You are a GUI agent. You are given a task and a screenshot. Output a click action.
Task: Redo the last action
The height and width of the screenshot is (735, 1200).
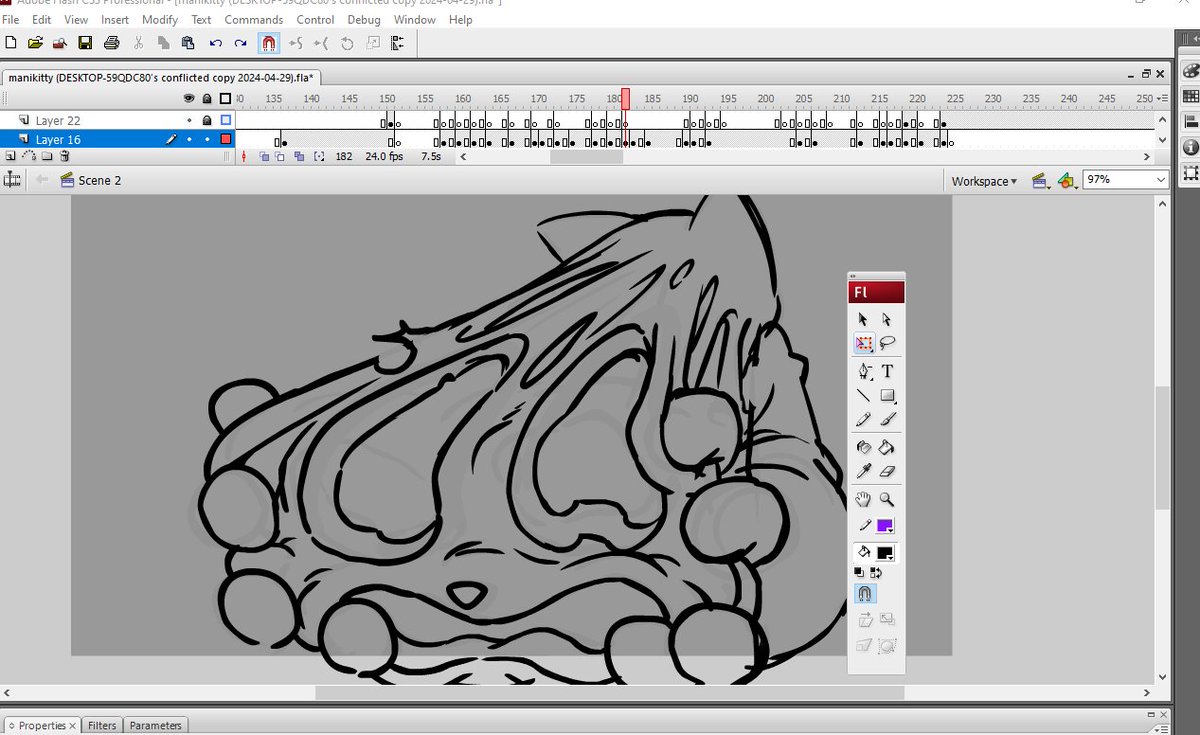240,43
